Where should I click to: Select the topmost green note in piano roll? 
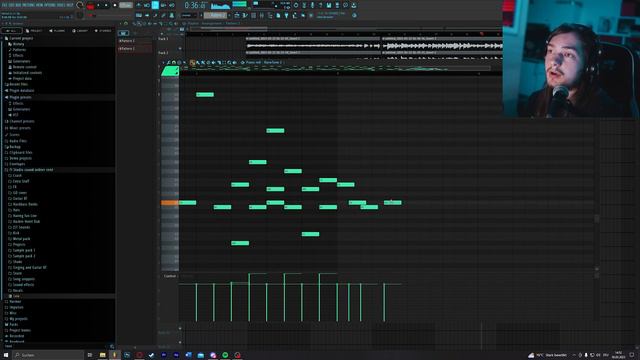click(x=205, y=94)
